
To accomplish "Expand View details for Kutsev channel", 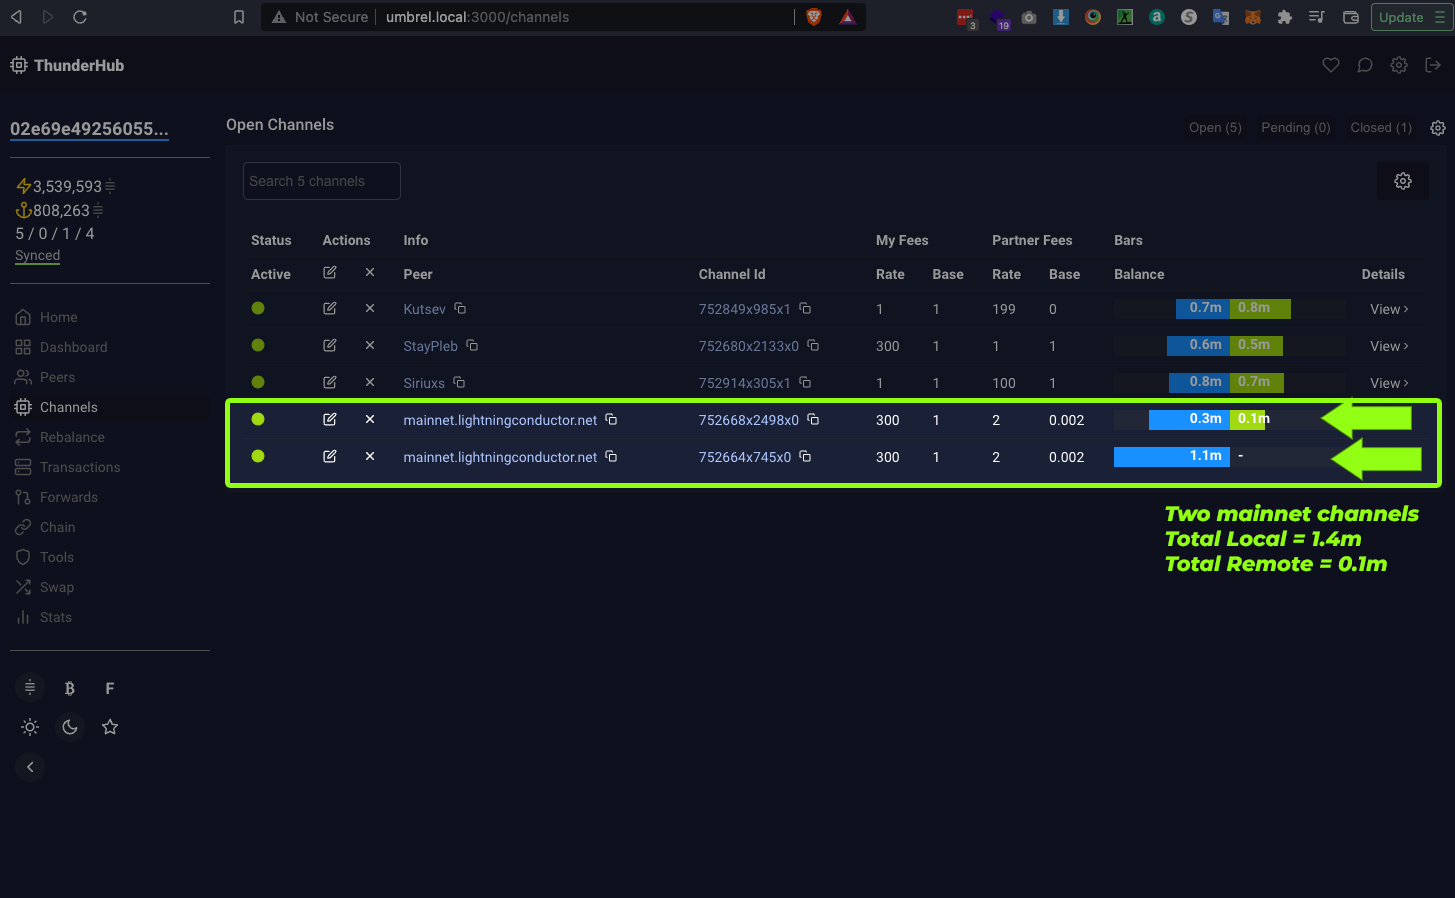I will (x=1389, y=309).
